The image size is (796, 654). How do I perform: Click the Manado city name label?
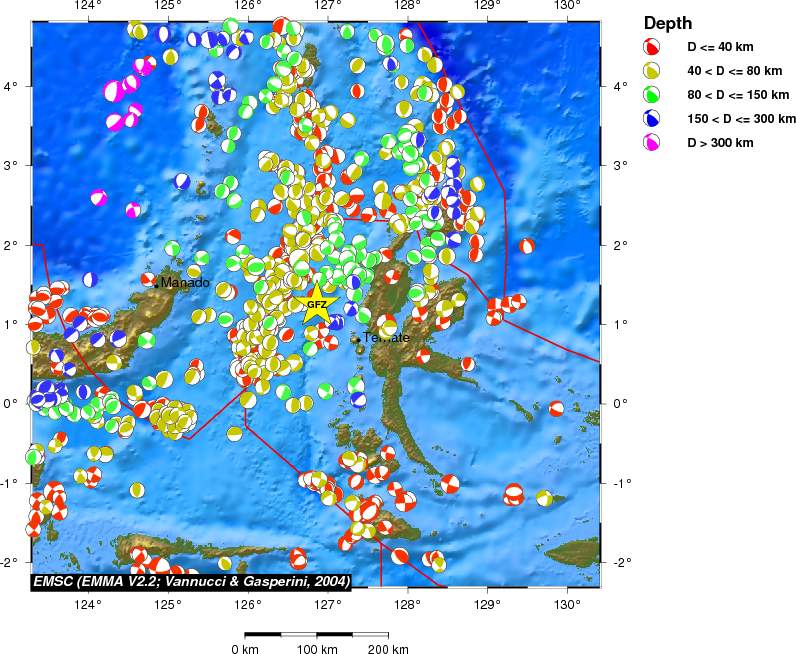click(x=186, y=283)
